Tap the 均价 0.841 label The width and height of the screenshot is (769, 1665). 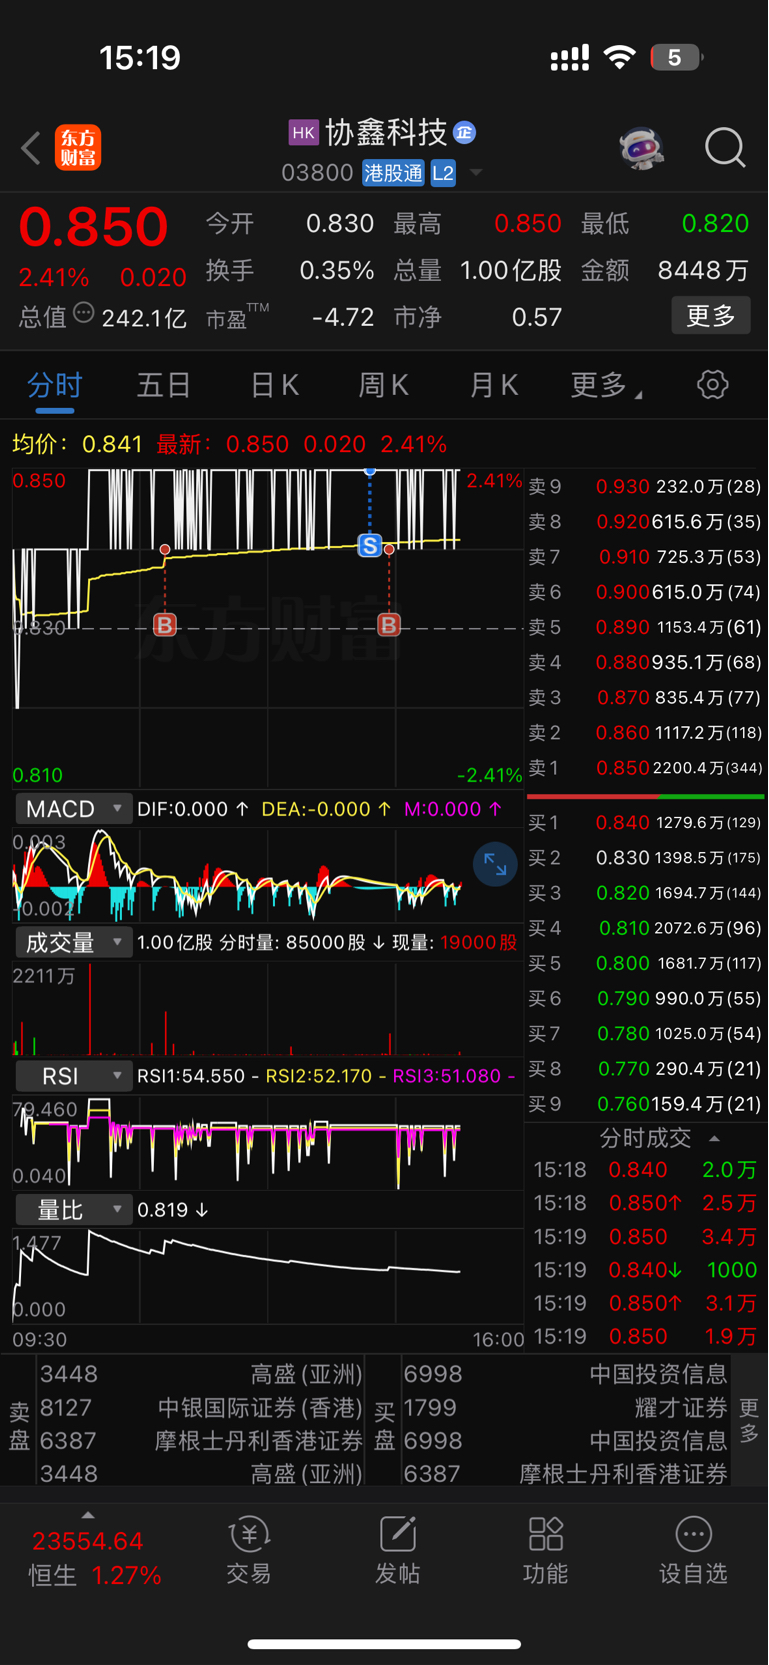77,444
